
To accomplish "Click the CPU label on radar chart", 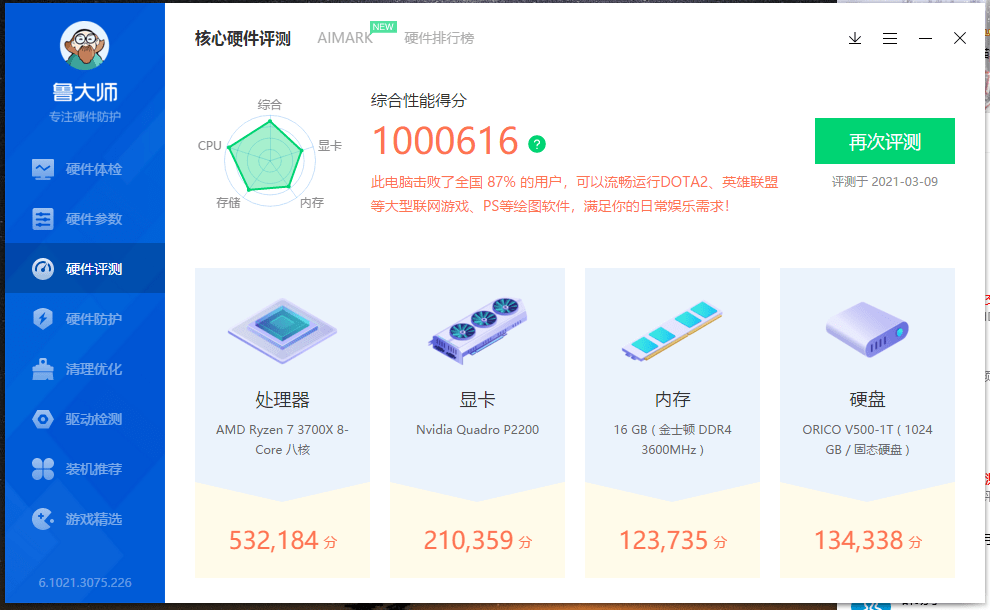I will pos(210,146).
